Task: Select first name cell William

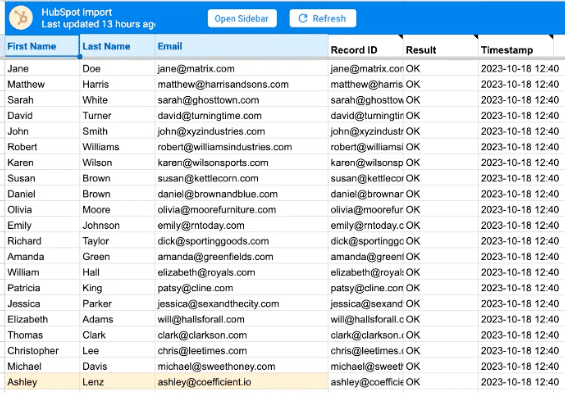Action: click(42, 272)
